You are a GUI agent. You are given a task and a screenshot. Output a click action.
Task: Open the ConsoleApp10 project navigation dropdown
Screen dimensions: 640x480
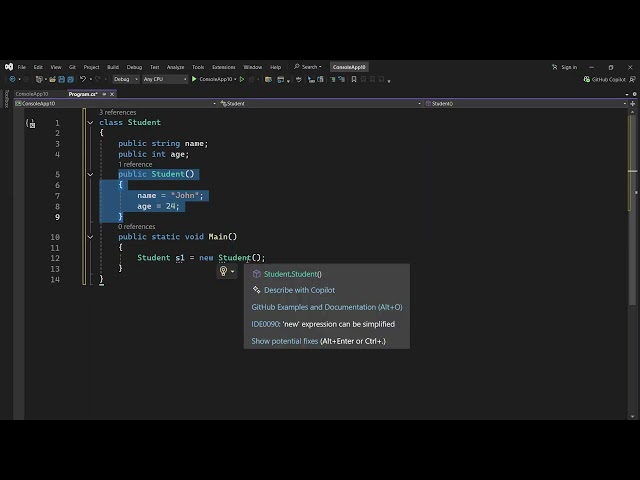pos(116,104)
